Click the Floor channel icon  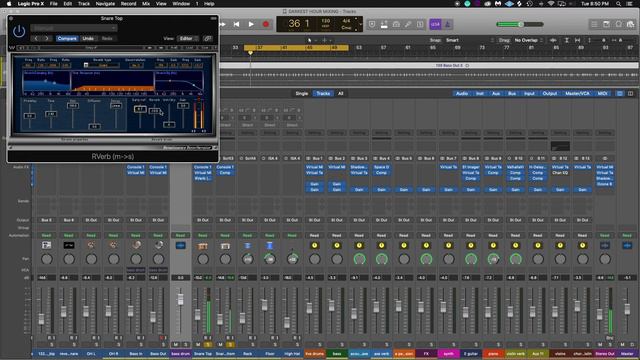click(269, 246)
